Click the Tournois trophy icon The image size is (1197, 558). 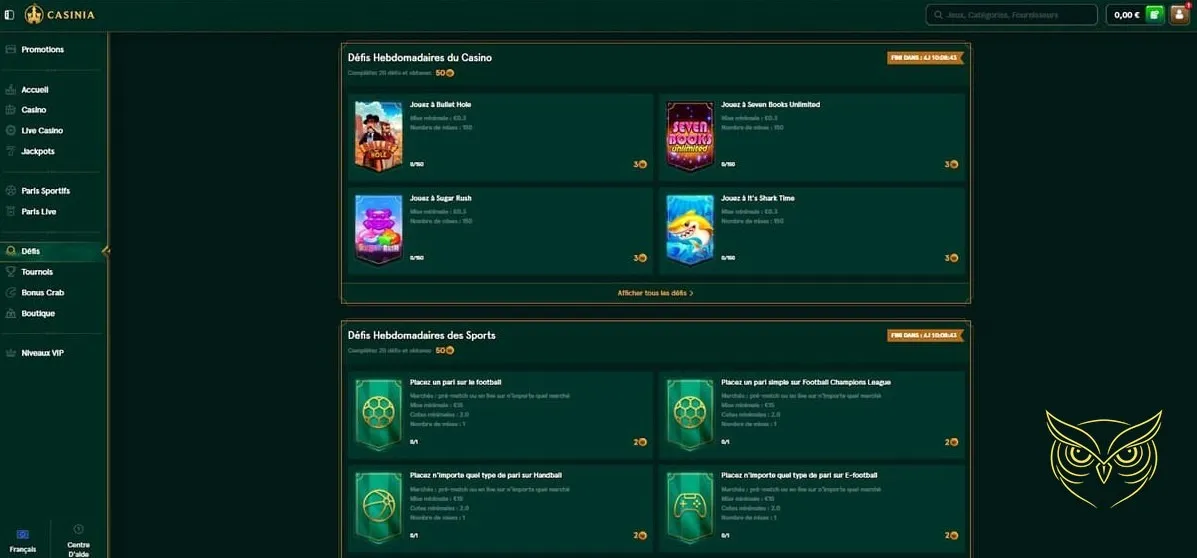coord(11,272)
